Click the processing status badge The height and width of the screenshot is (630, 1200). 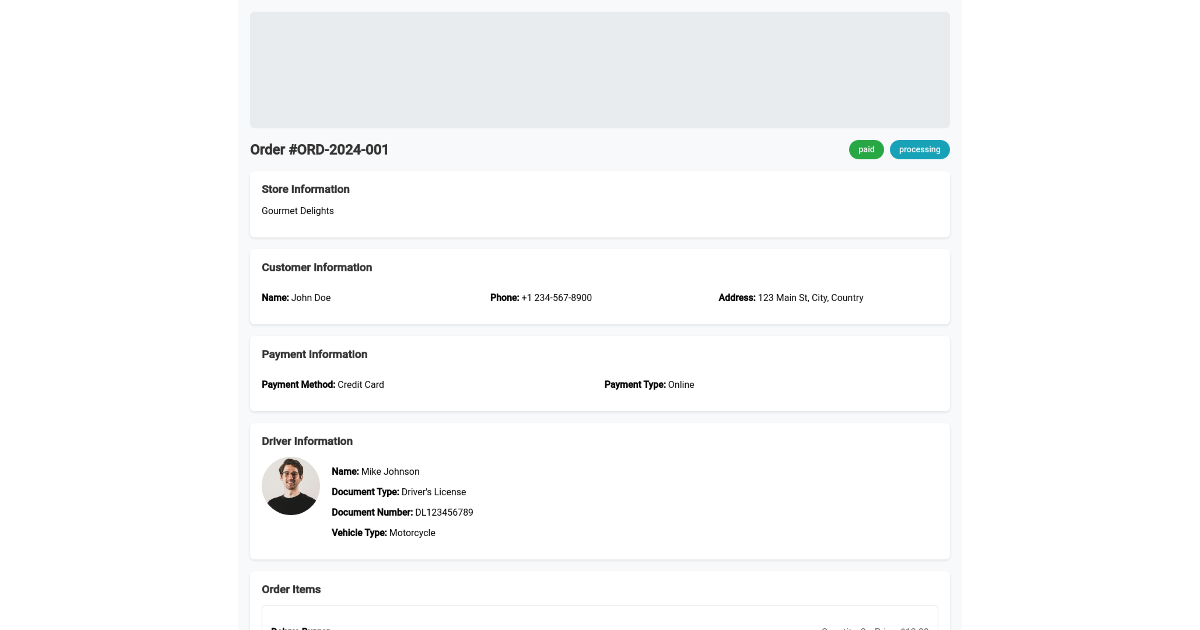coord(919,149)
